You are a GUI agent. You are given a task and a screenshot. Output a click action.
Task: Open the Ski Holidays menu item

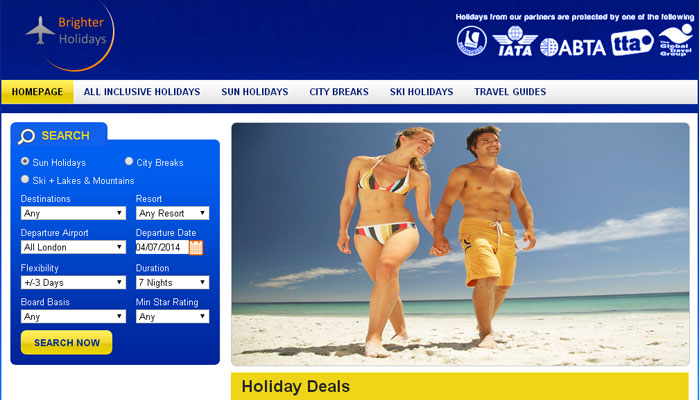(421, 92)
